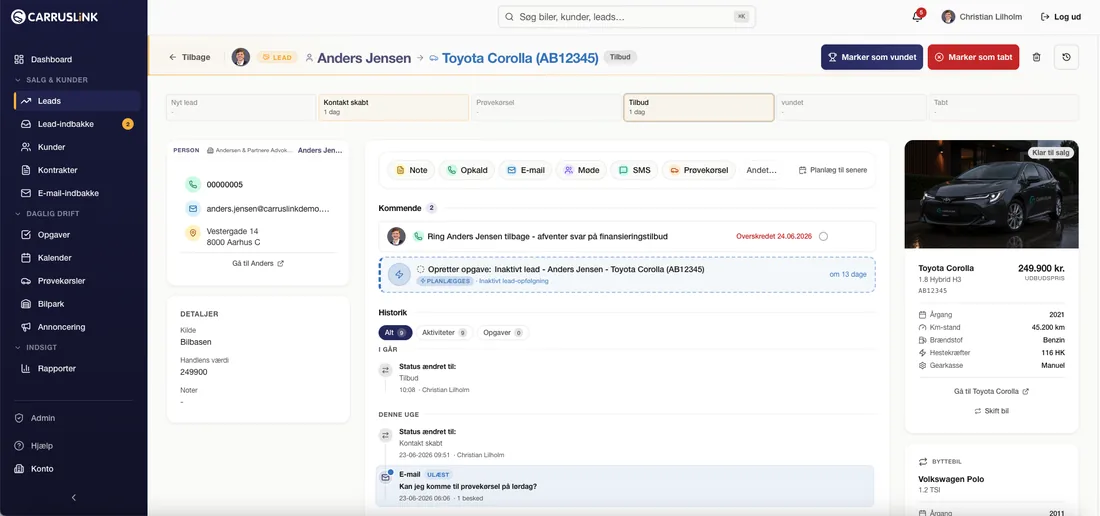The height and width of the screenshot is (516, 1100).
Task: Select the Prøvekørsel pipeline stage
Action: click(x=546, y=107)
